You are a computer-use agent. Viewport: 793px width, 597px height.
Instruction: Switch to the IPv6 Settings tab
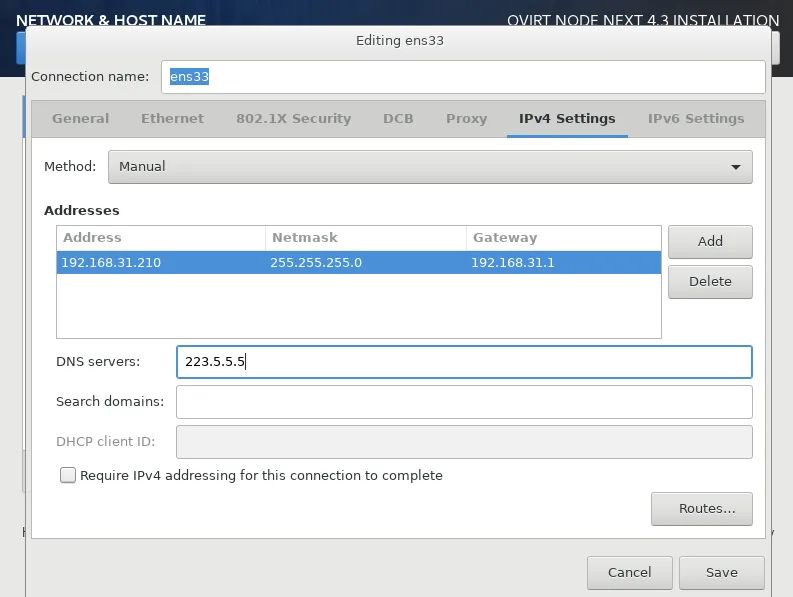pyautogui.click(x=696, y=118)
